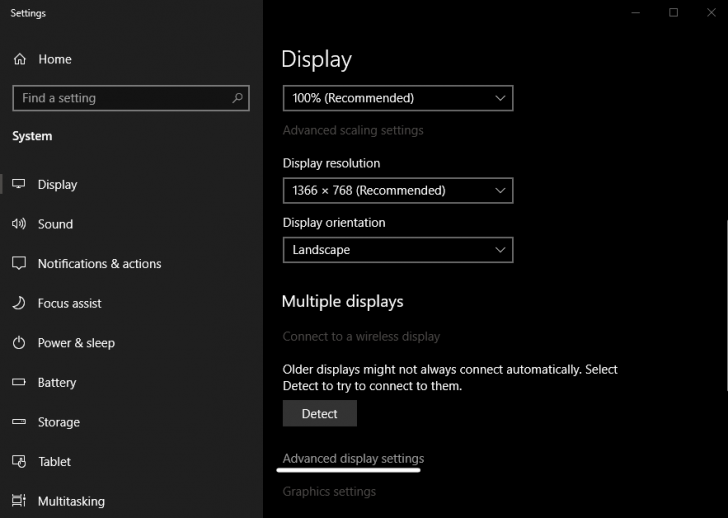Open Graphics settings link
This screenshot has height=518, width=728.
coord(329,491)
